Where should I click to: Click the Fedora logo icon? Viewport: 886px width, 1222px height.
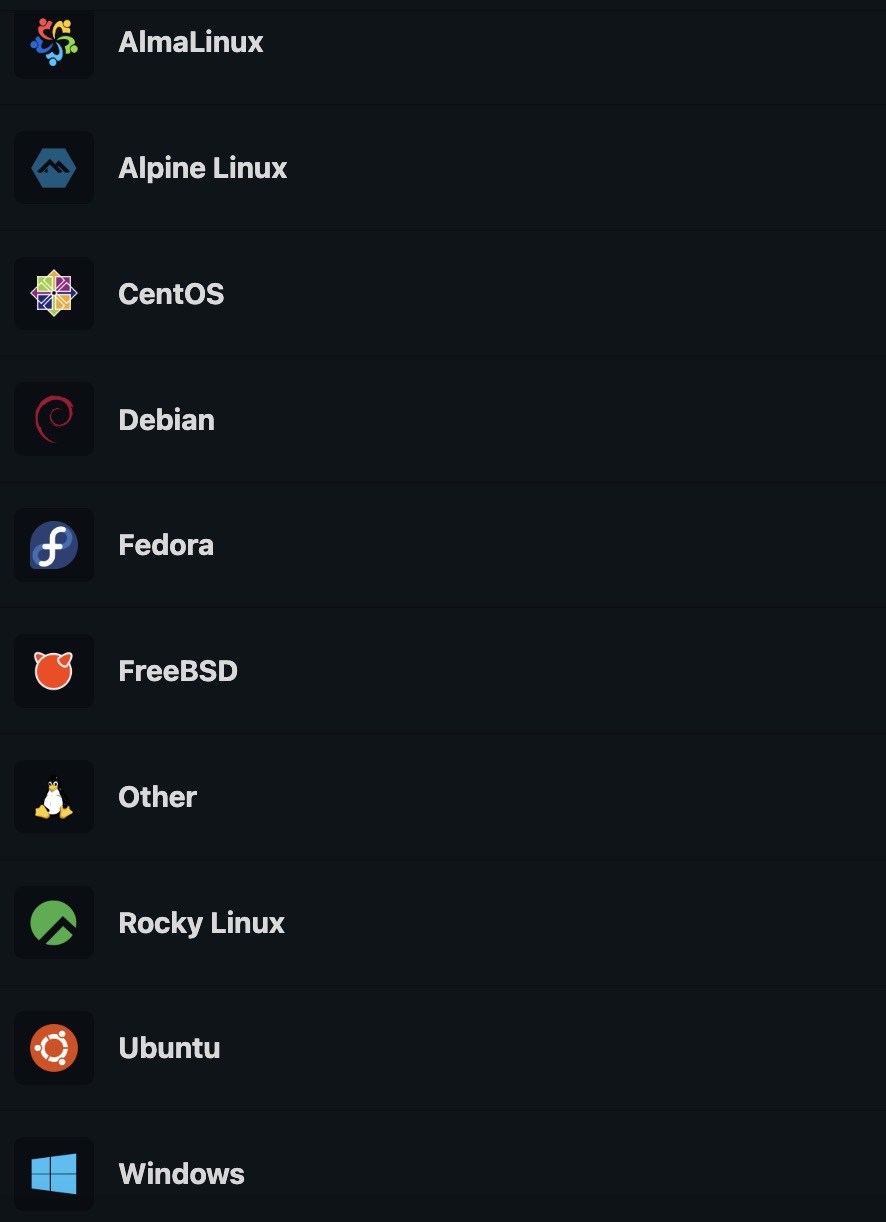[x=54, y=545]
